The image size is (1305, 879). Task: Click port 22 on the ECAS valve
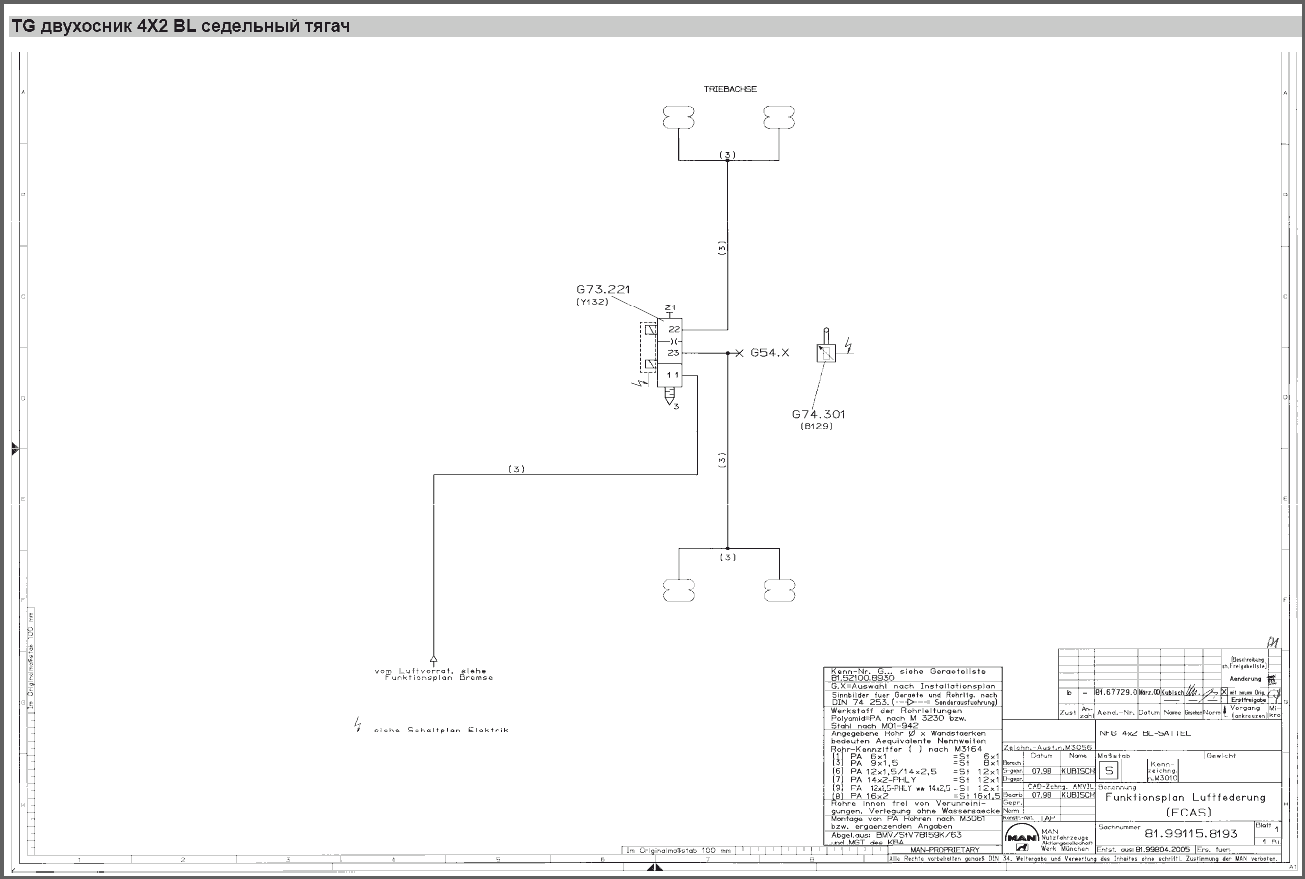pyautogui.click(x=673, y=329)
